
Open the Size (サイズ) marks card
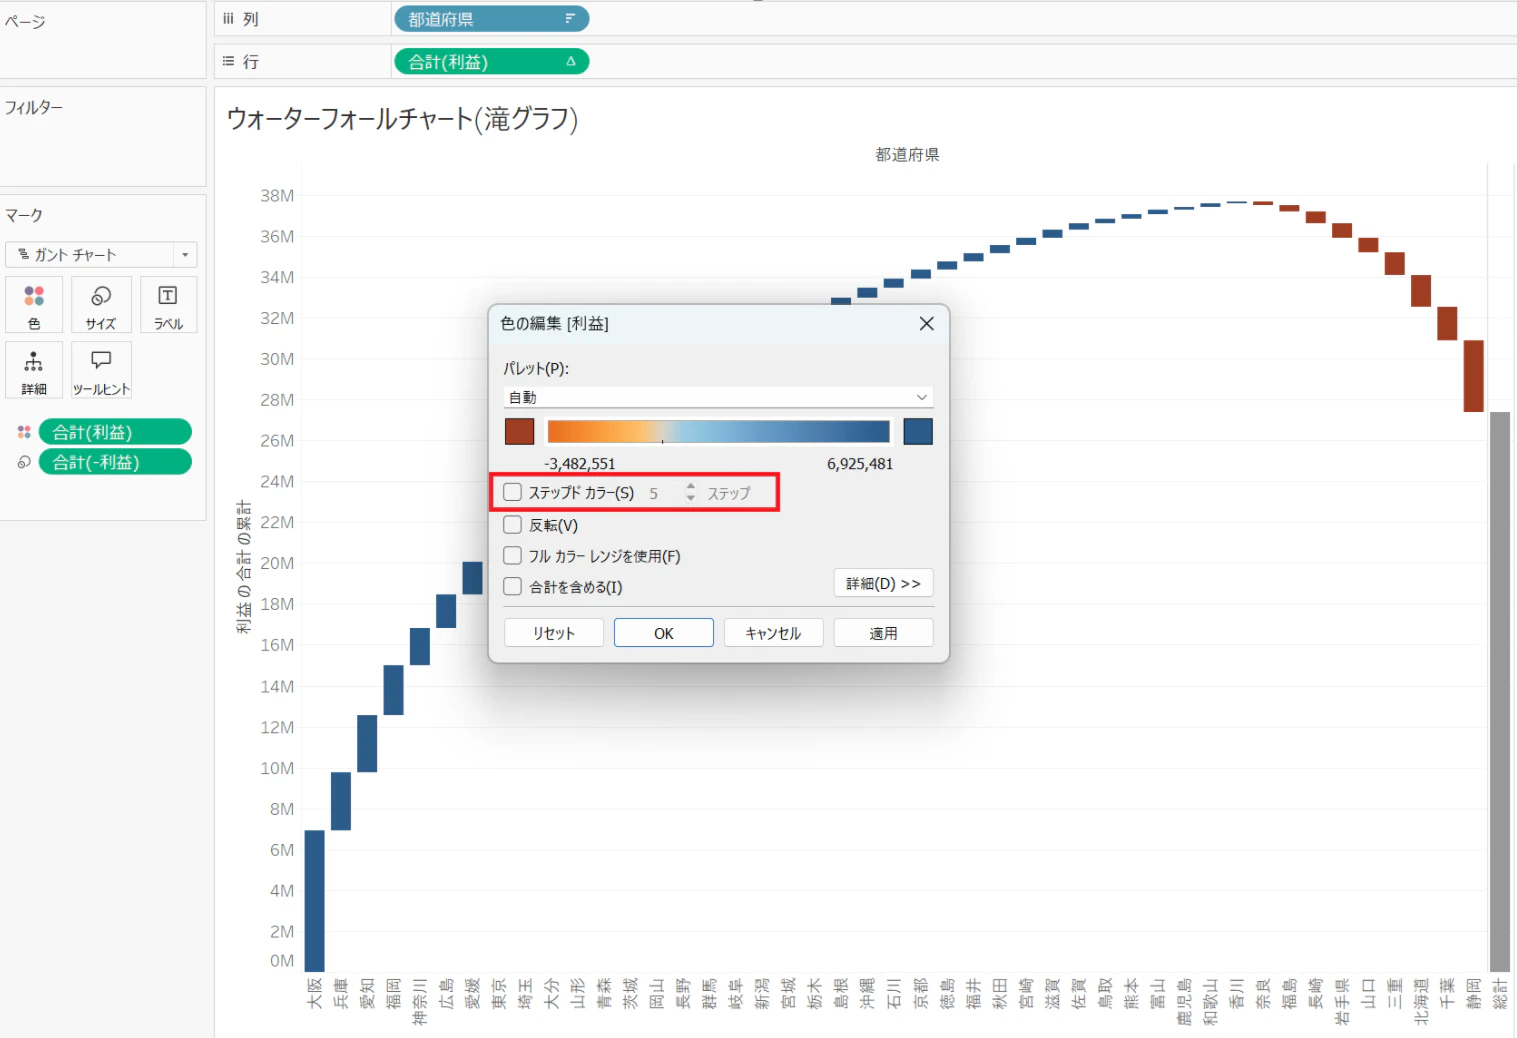tap(101, 304)
